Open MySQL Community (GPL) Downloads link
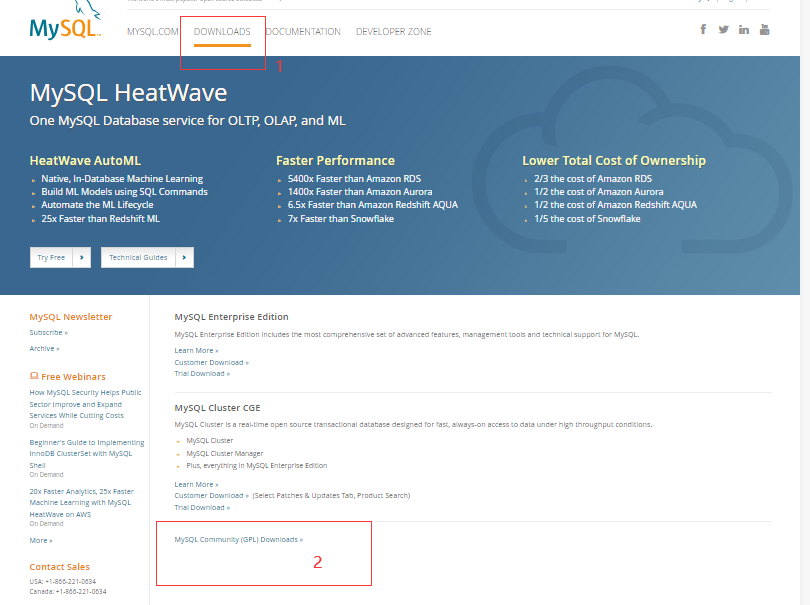Screen dimensions: 810x605 click(x=239, y=539)
